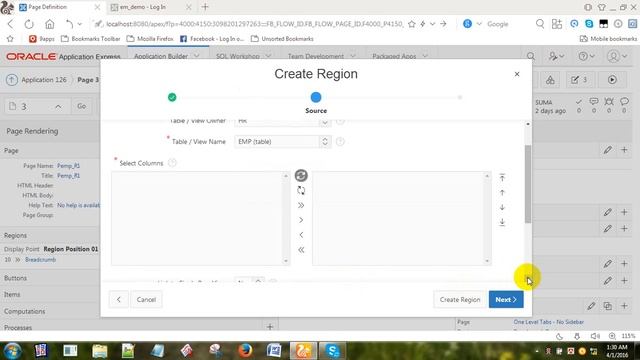Screen dimensions: 640x360
Task: Click the Run Page play icon
Action: click(612, 80)
